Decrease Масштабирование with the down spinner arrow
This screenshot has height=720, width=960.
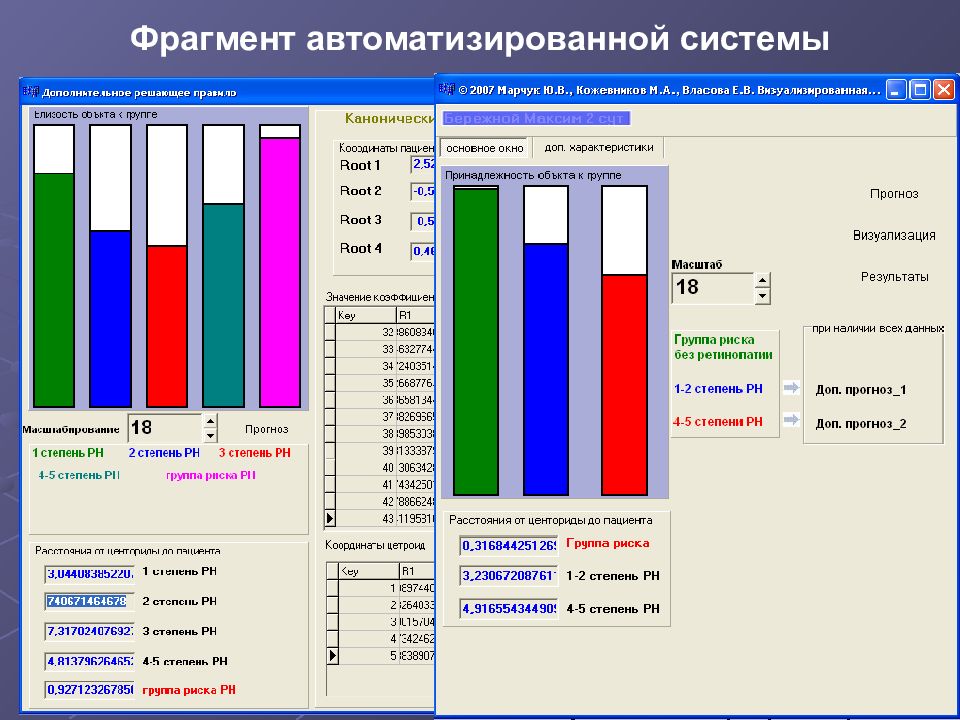coord(210,435)
